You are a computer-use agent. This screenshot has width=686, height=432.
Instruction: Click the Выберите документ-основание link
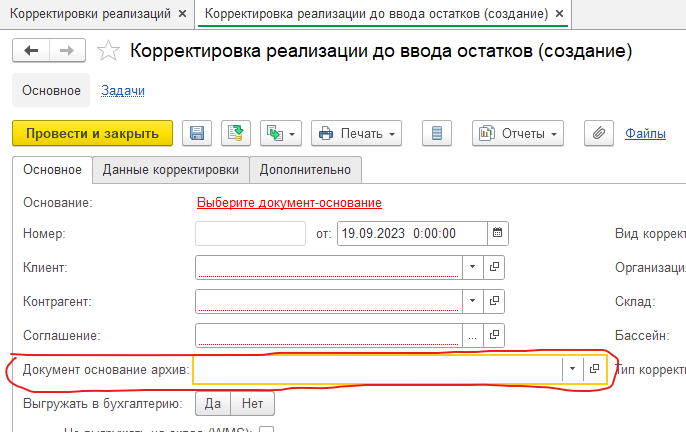tap(289, 202)
